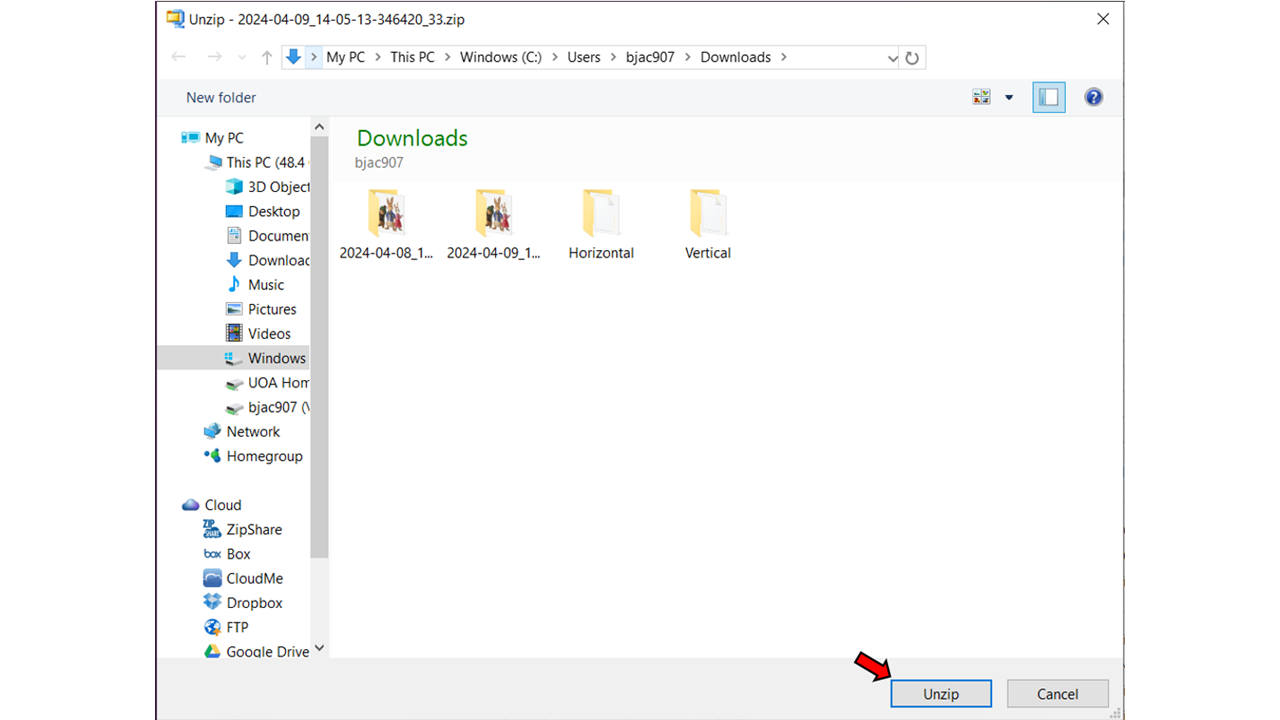The height and width of the screenshot is (720, 1280).
Task: Open 3D Objects in the sidebar
Action: coord(267,187)
